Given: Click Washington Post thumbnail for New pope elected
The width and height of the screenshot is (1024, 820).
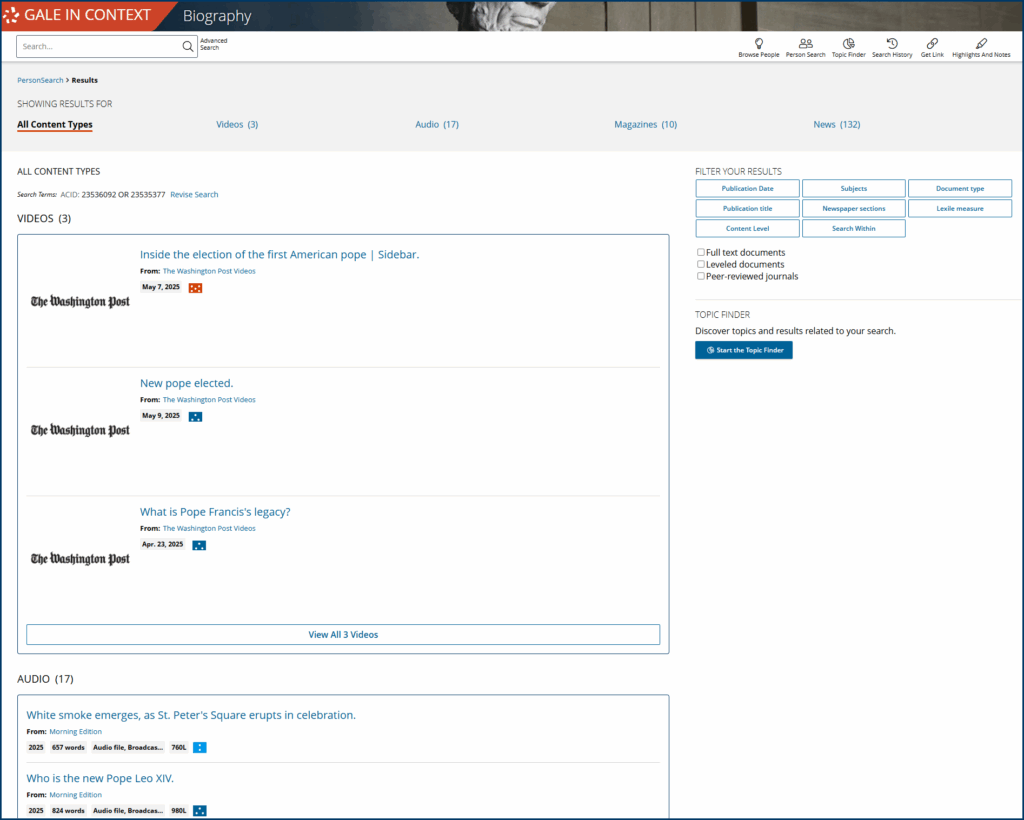Looking at the screenshot, I should (x=80, y=430).
